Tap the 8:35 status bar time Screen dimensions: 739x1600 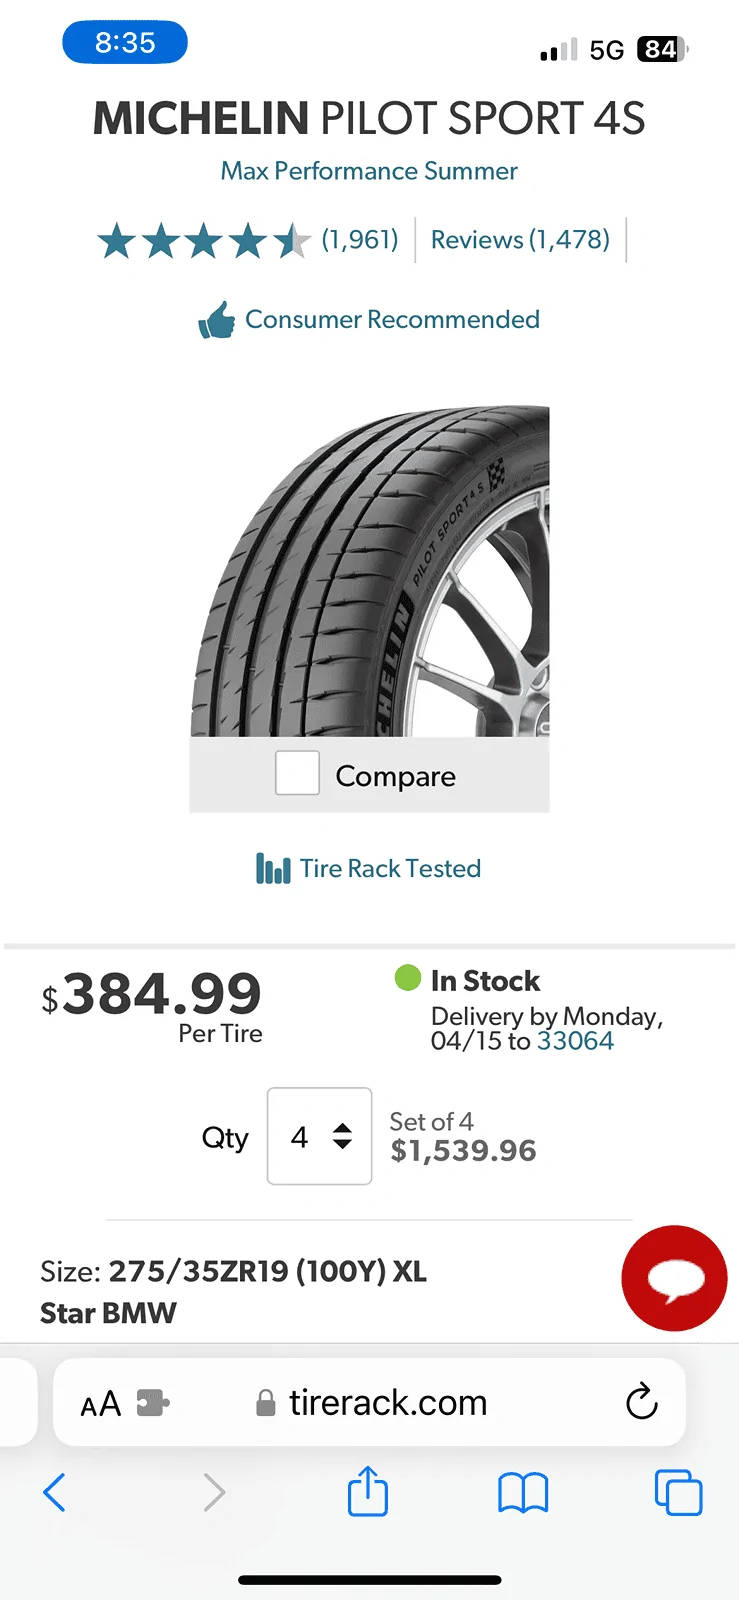click(x=125, y=43)
